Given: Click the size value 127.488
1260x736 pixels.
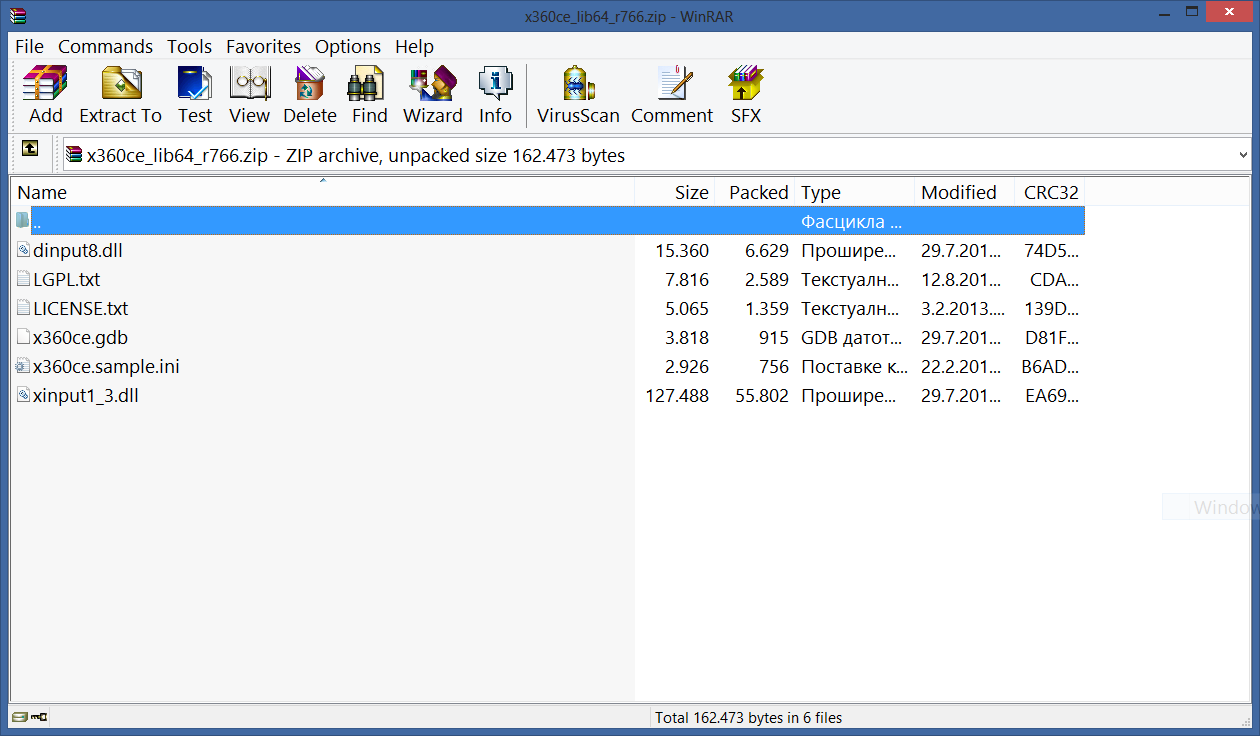Looking at the screenshot, I should point(678,395).
